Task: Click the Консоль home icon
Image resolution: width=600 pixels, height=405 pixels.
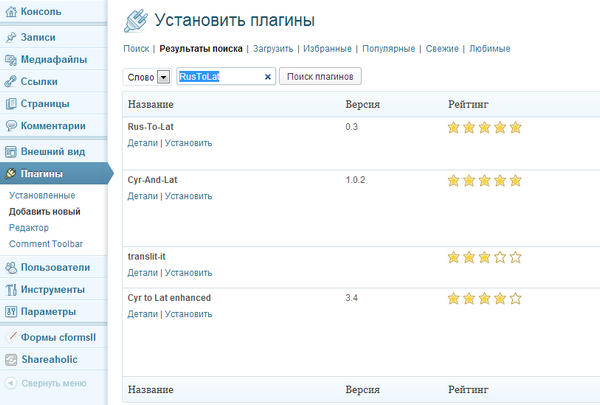Action: click(11, 12)
